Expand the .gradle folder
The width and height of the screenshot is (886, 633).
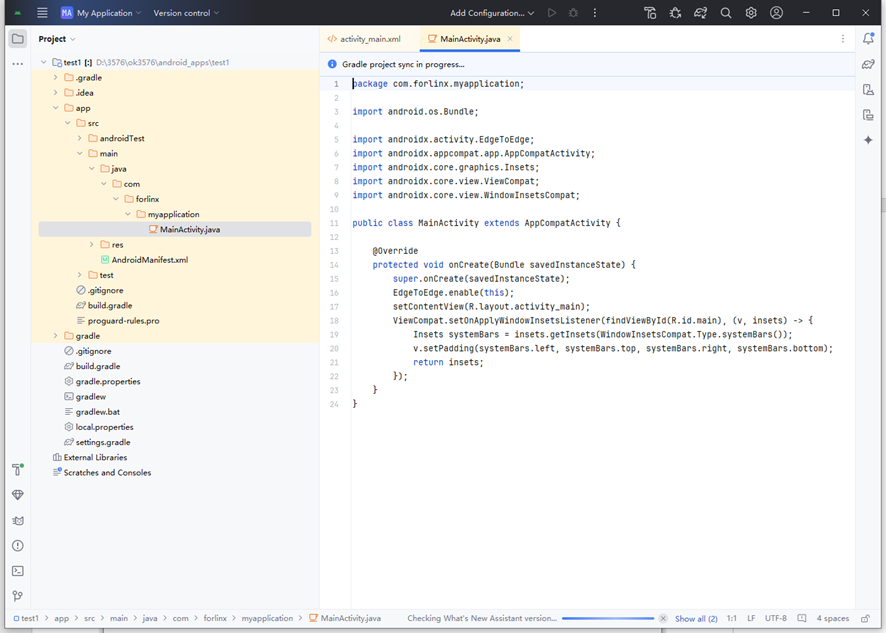55,77
